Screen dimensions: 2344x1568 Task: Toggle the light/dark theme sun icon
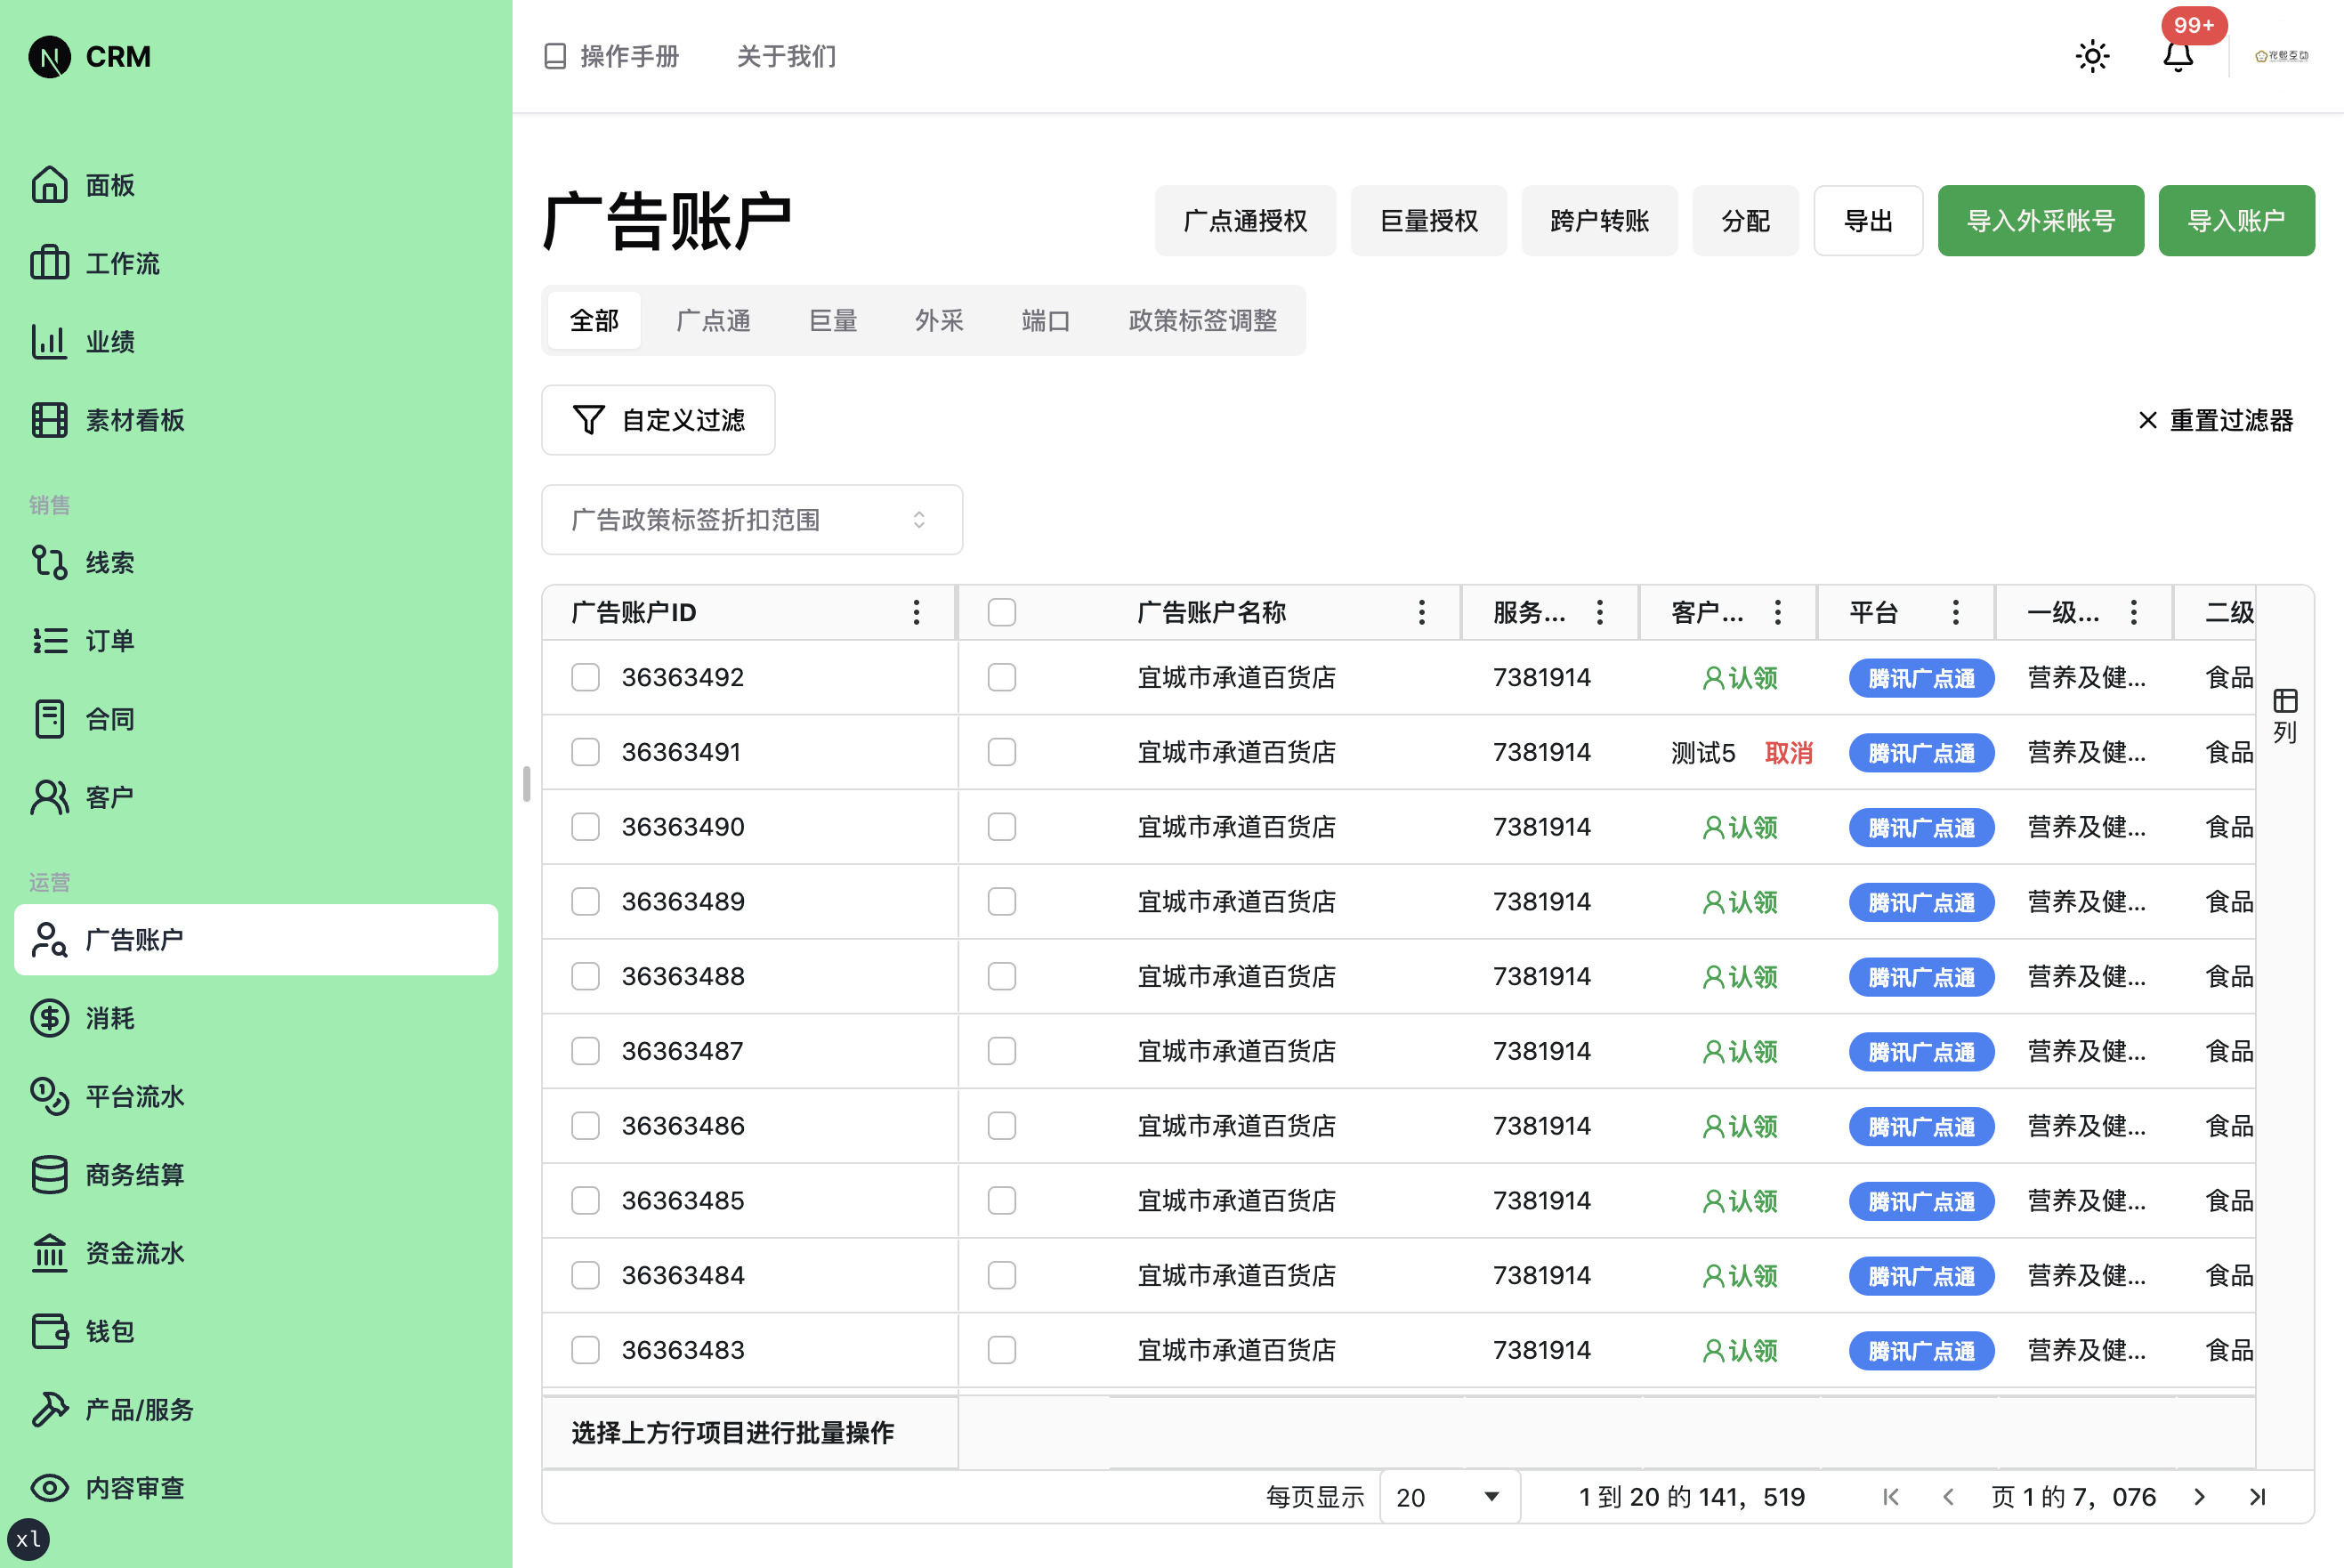2092,57
